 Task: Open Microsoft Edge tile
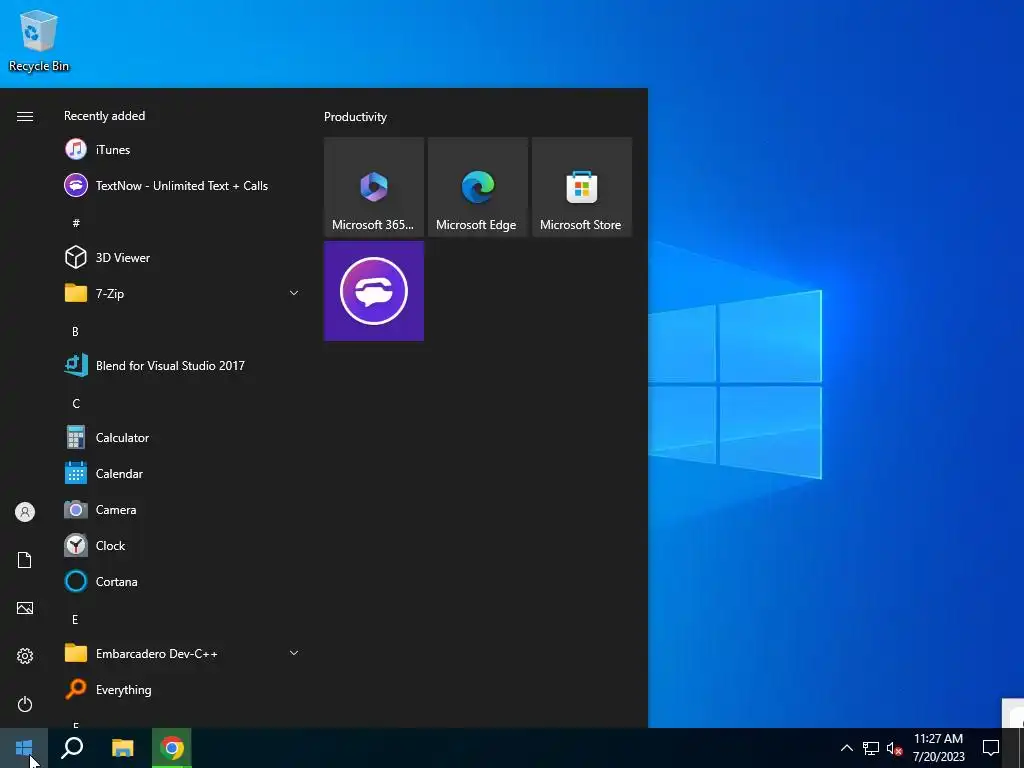(478, 187)
